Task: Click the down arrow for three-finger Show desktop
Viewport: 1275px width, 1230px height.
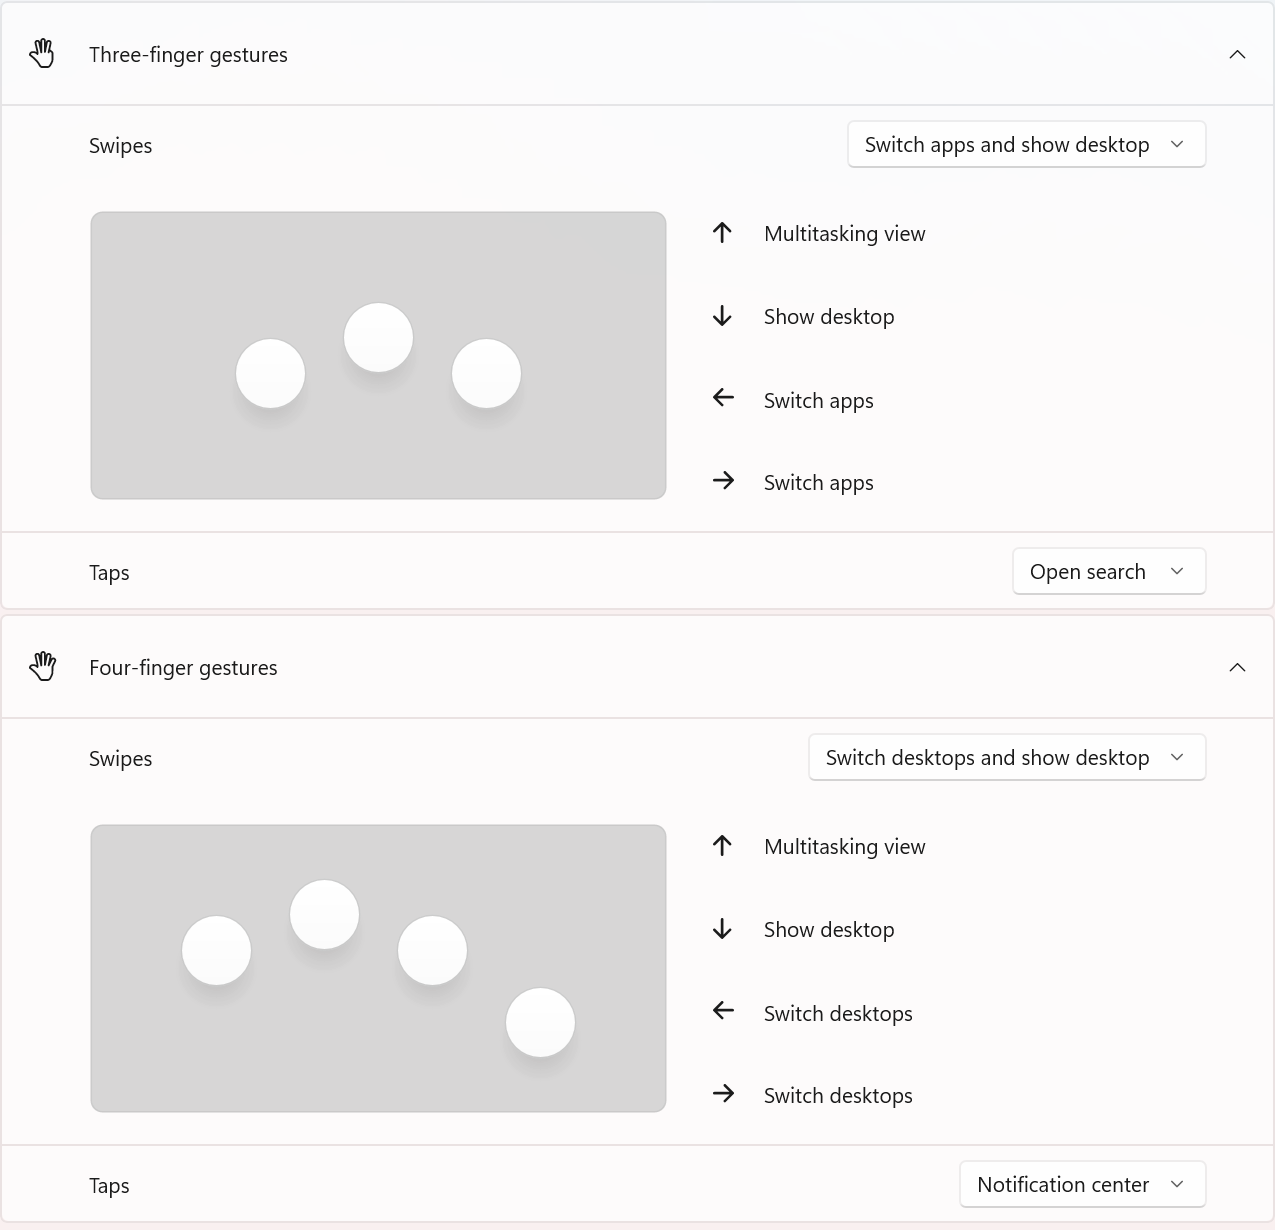Action: point(723,316)
